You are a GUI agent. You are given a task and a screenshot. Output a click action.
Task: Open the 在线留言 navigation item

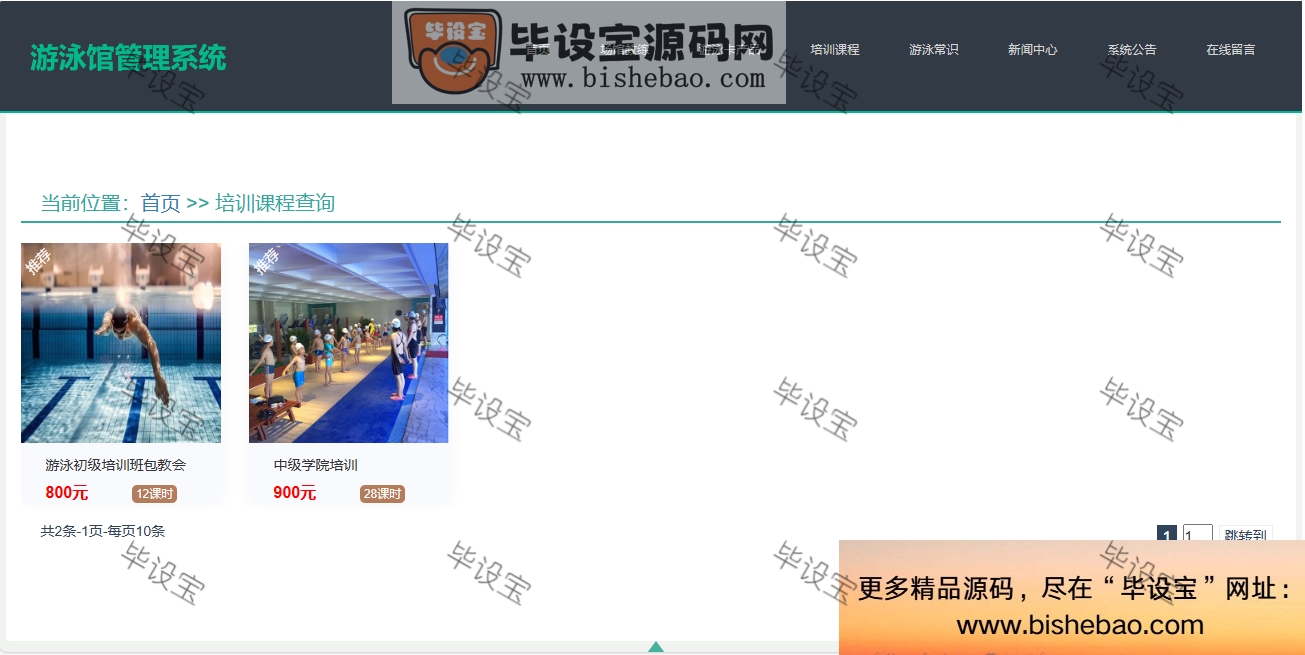(1230, 49)
